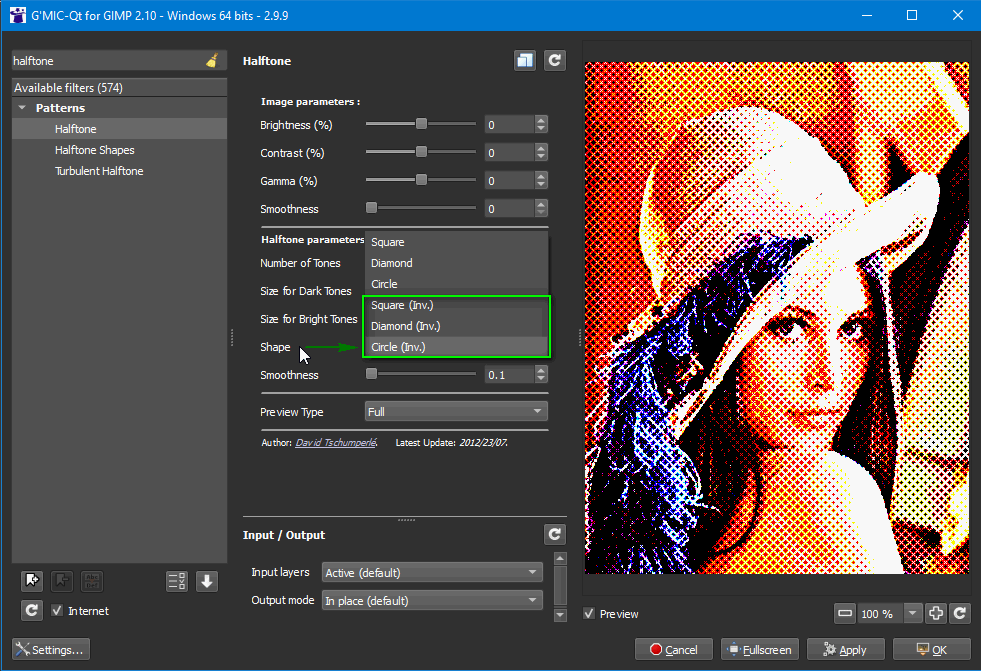Open Input layers dropdown
The image size is (981, 671).
pyautogui.click(x=432, y=572)
